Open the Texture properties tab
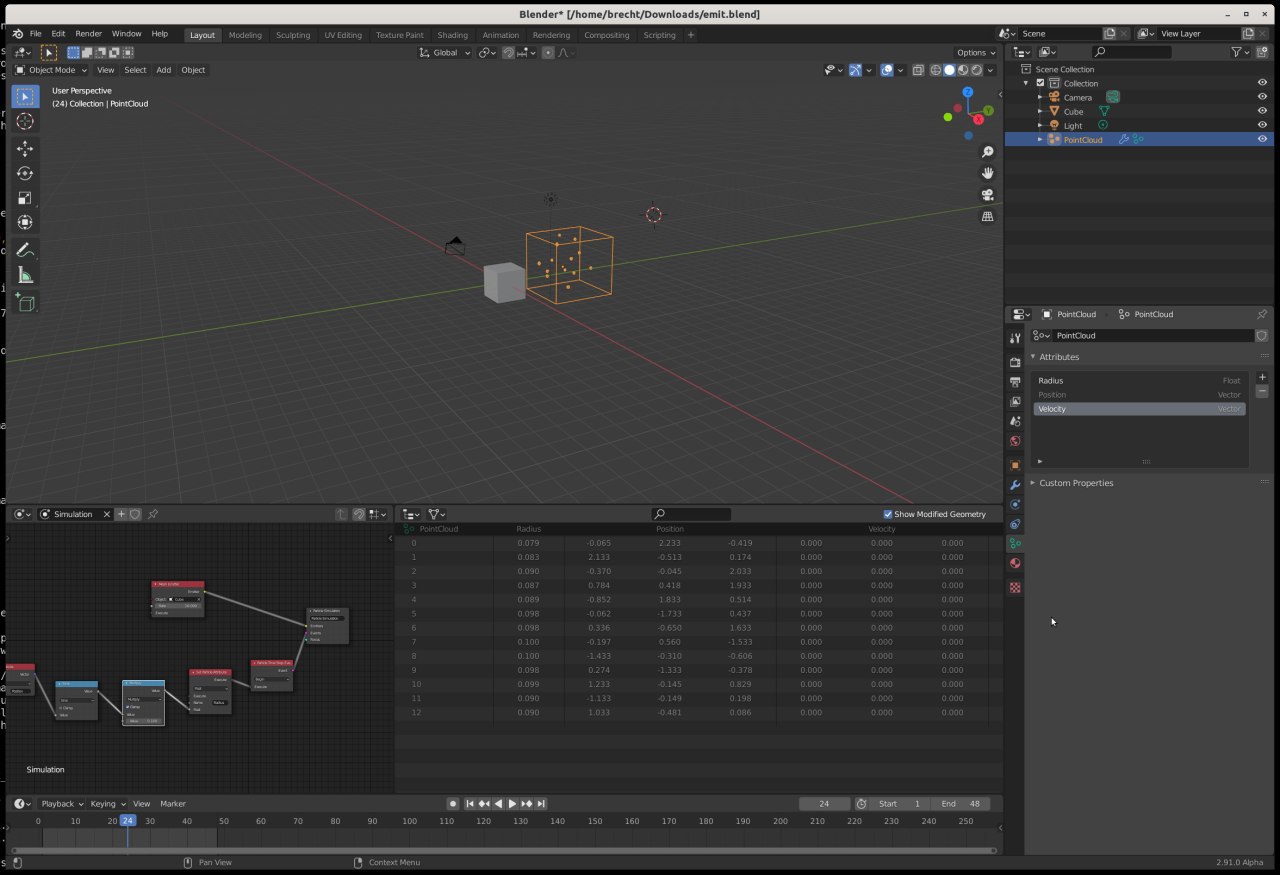The width and height of the screenshot is (1280, 875). point(1015,588)
